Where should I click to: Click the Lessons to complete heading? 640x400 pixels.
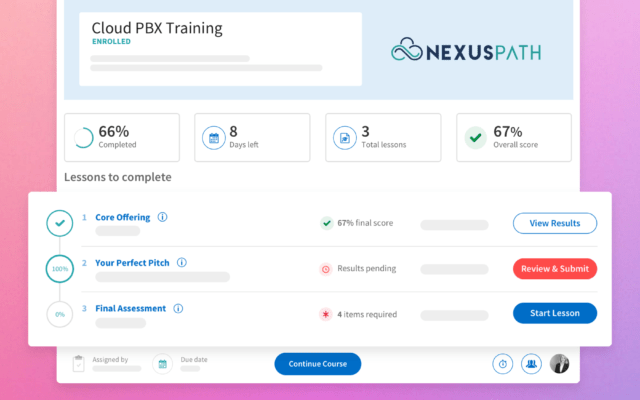click(x=118, y=177)
